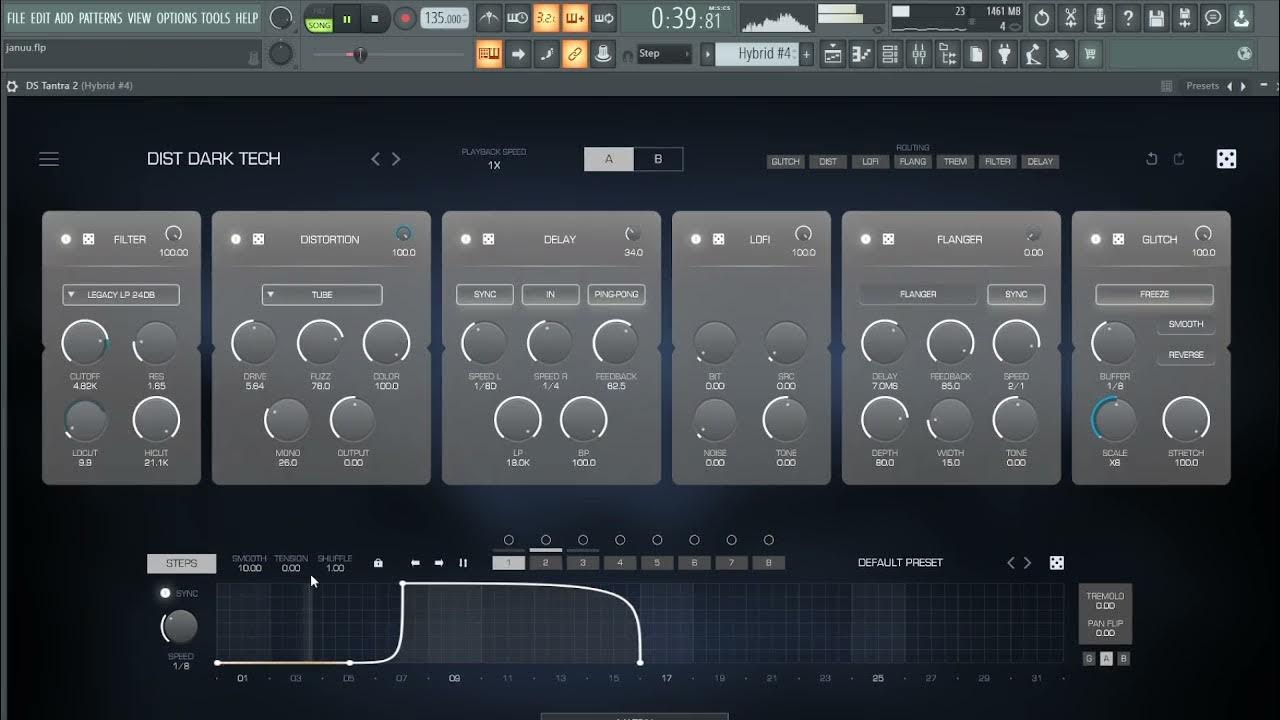Toggle the FILTER module power button
1280x720 pixels.
[66, 239]
